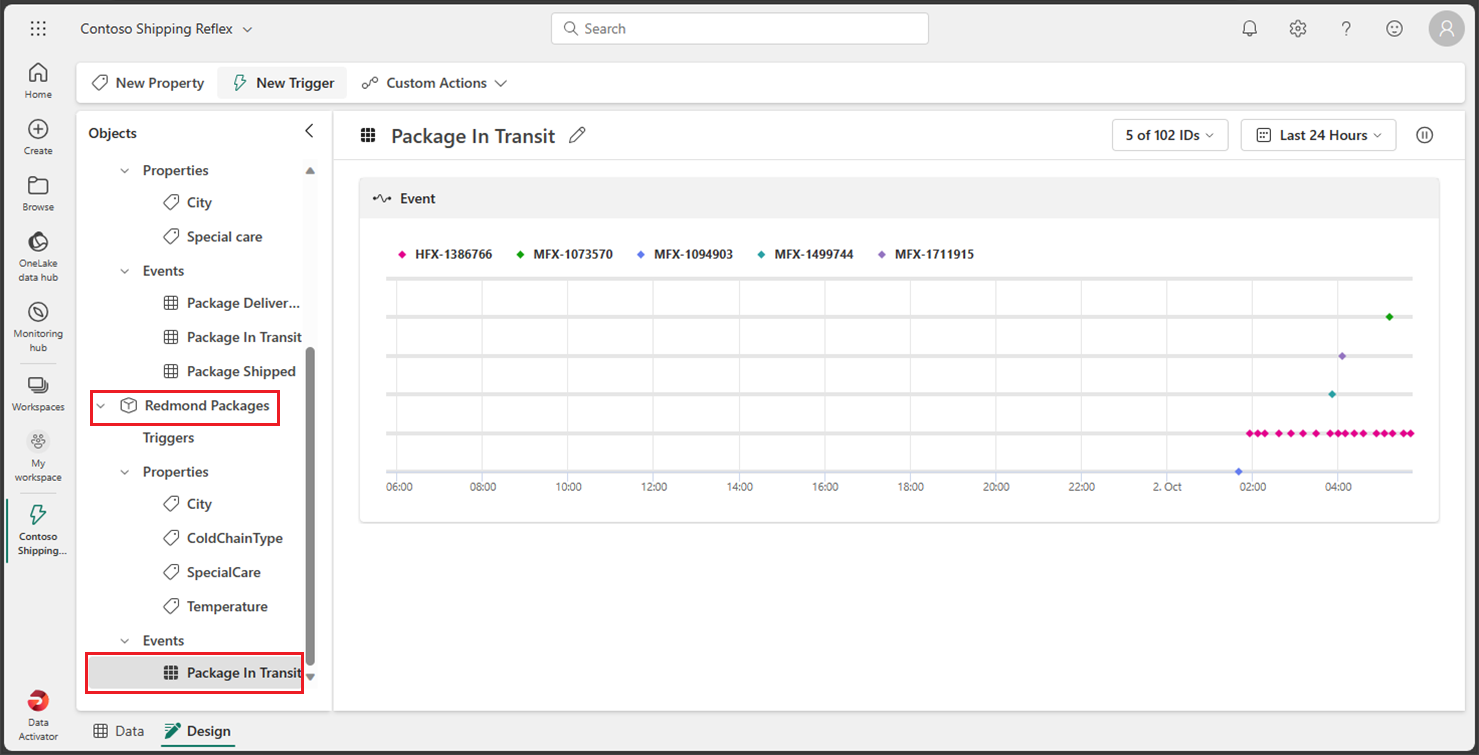Open the Browse folder icon
This screenshot has height=755, width=1479.
(x=38, y=194)
